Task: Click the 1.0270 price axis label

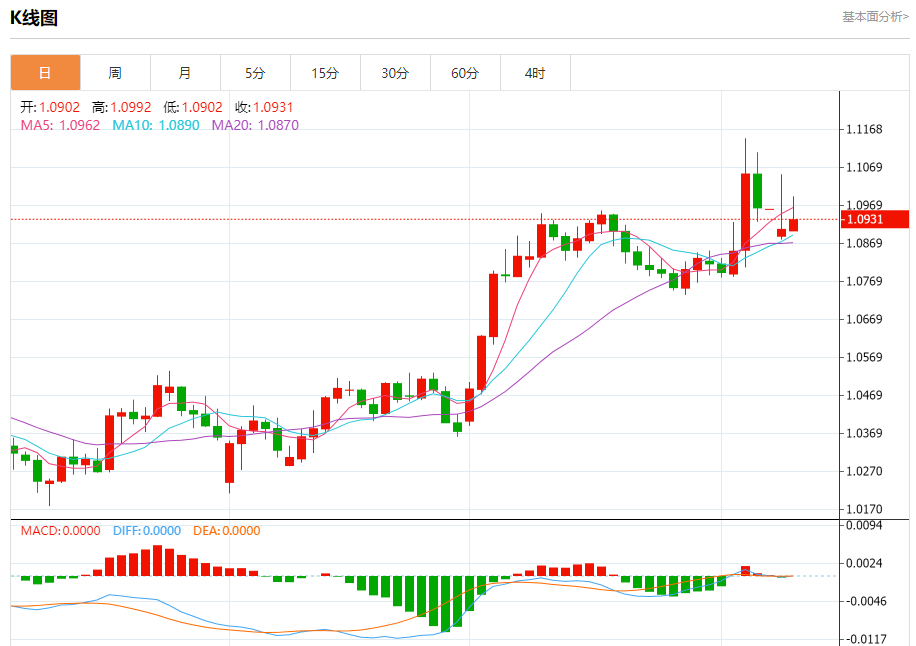Action: 865,471
